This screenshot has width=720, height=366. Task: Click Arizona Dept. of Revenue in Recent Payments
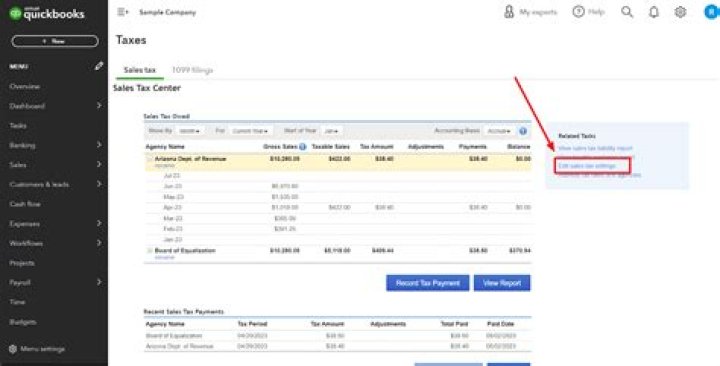click(179, 346)
